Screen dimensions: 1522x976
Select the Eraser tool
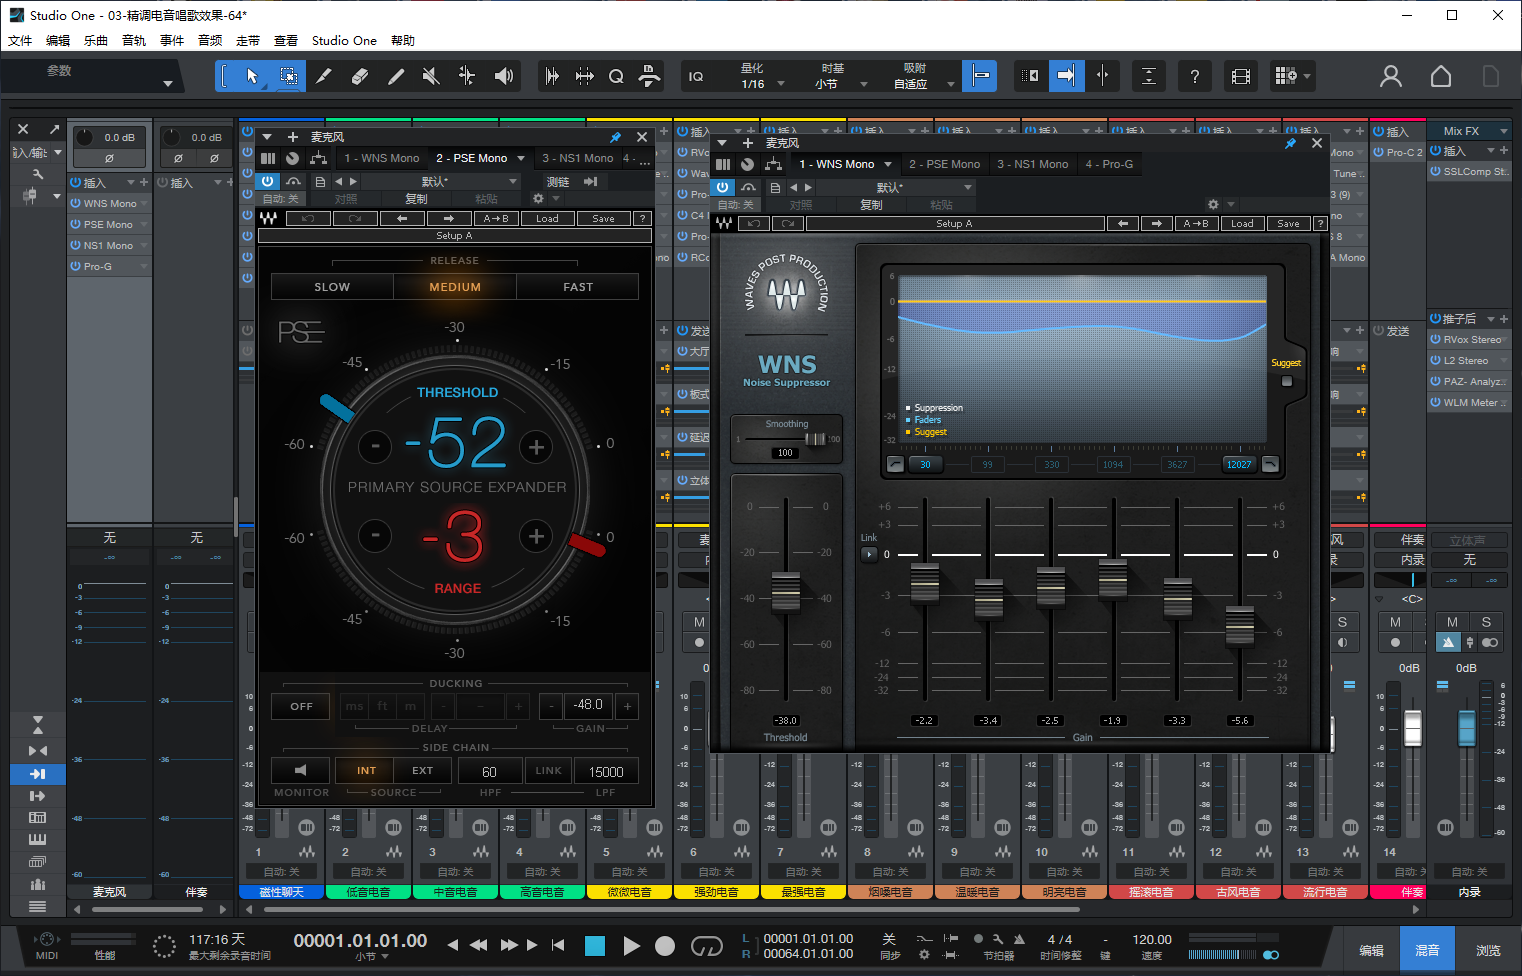click(x=360, y=76)
